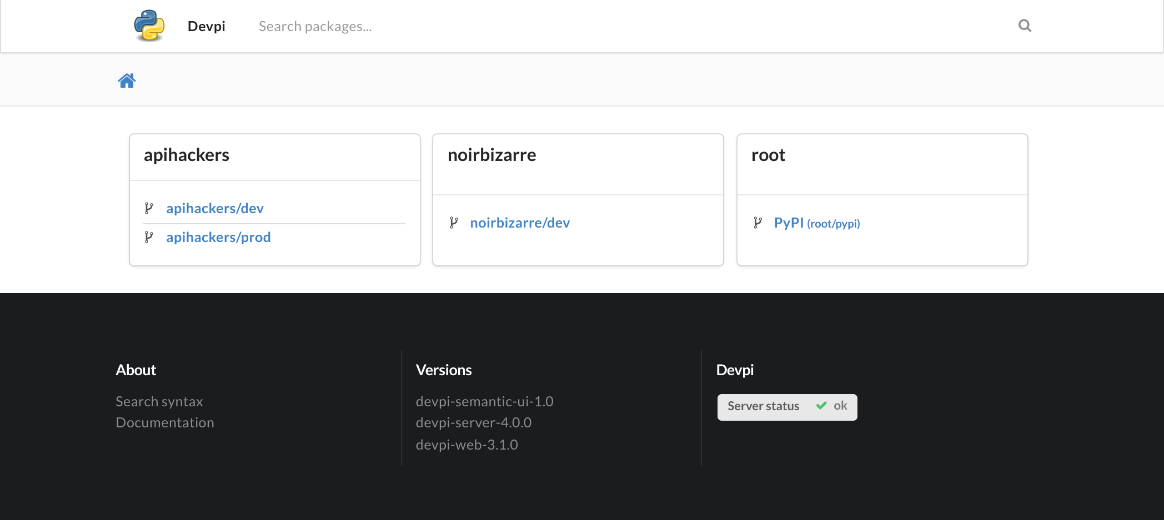Click the Python logo in the header

pos(149,25)
